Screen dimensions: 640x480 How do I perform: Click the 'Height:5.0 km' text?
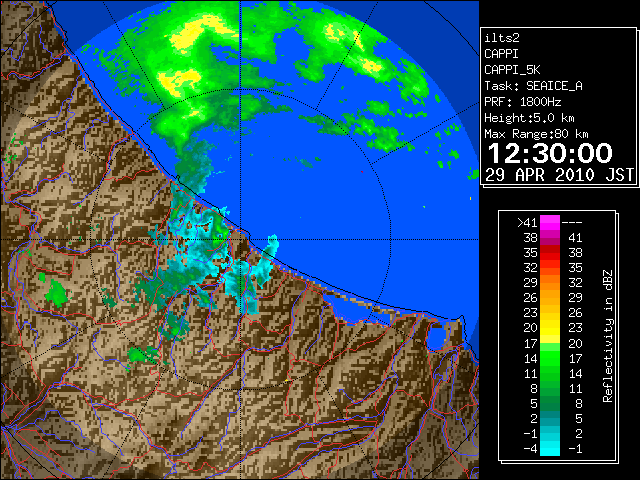529,118
